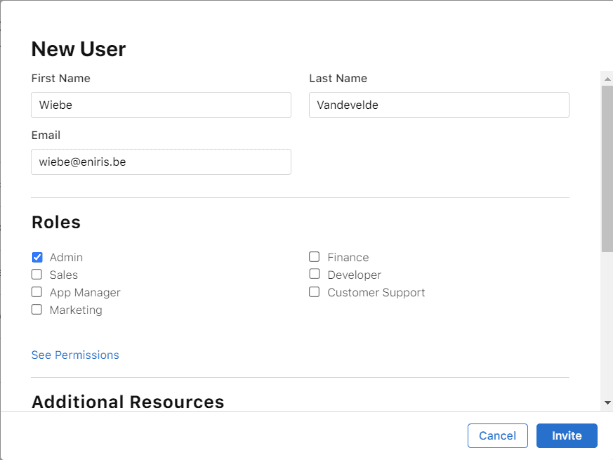Click the Last Name label
This screenshot has width=613, height=460.
tap(338, 78)
